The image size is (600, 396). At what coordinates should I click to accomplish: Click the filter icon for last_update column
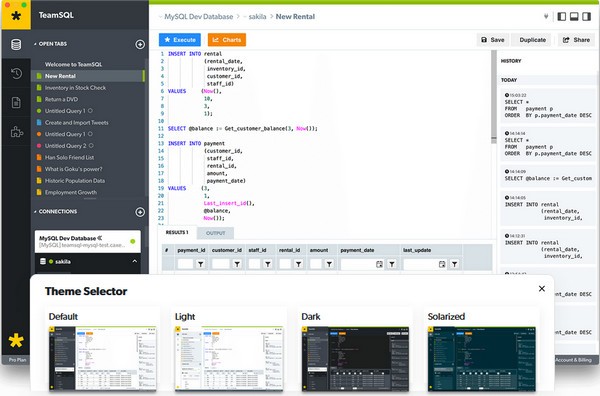coord(454,264)
